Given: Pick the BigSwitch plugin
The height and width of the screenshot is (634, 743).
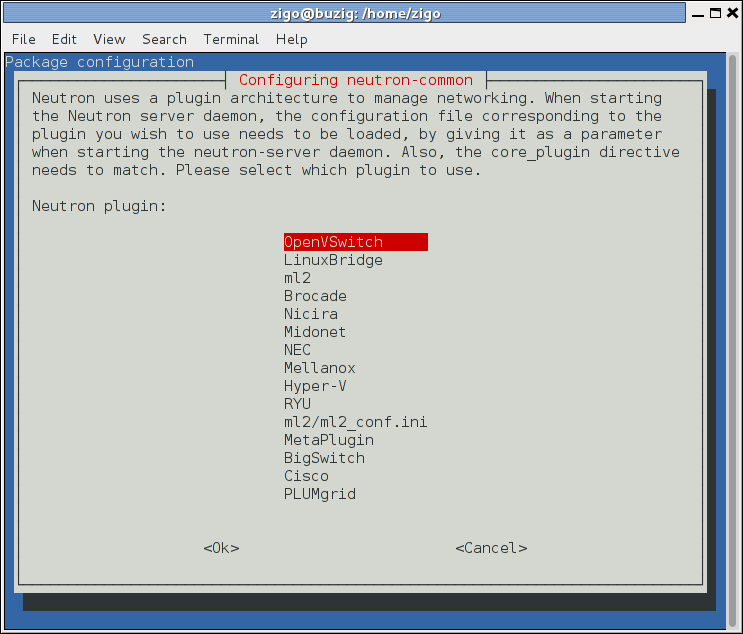Looking at the screenshot, I should pos(324,458).
